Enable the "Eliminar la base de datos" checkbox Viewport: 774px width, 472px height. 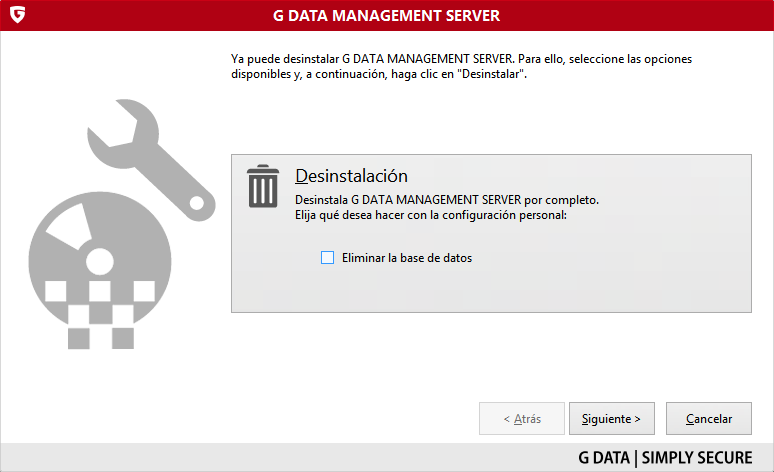pyautogui.click(x=327, y=258)
